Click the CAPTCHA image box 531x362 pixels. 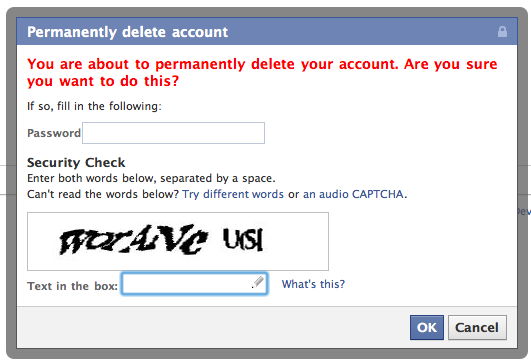[x=178, y=241]
